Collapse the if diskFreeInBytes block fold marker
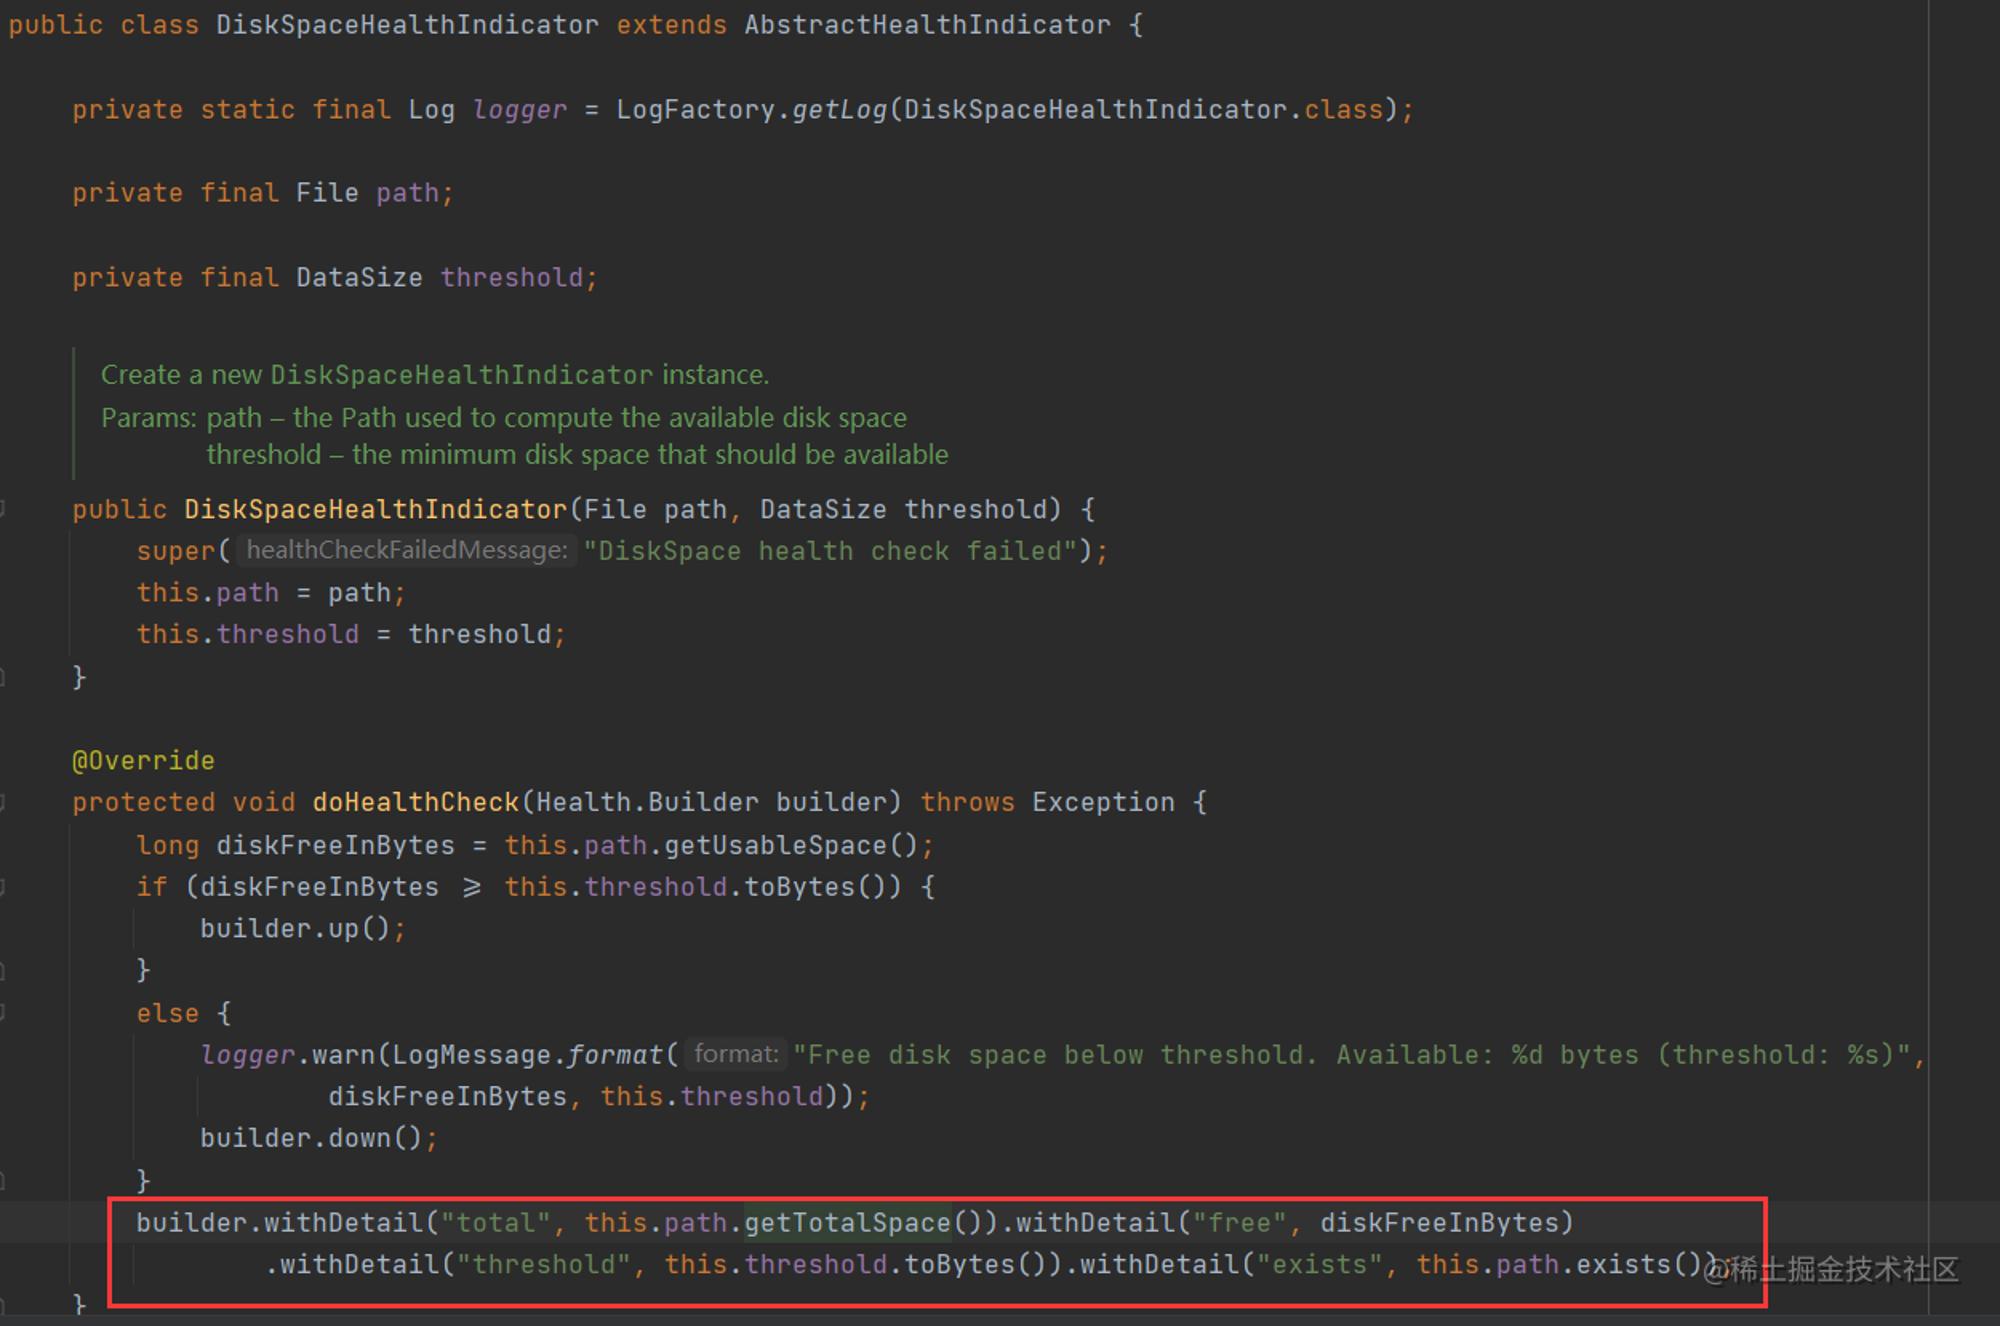Image resolution: width=2000 pixels, height=1326 pixels. click(x=3, y=887)
